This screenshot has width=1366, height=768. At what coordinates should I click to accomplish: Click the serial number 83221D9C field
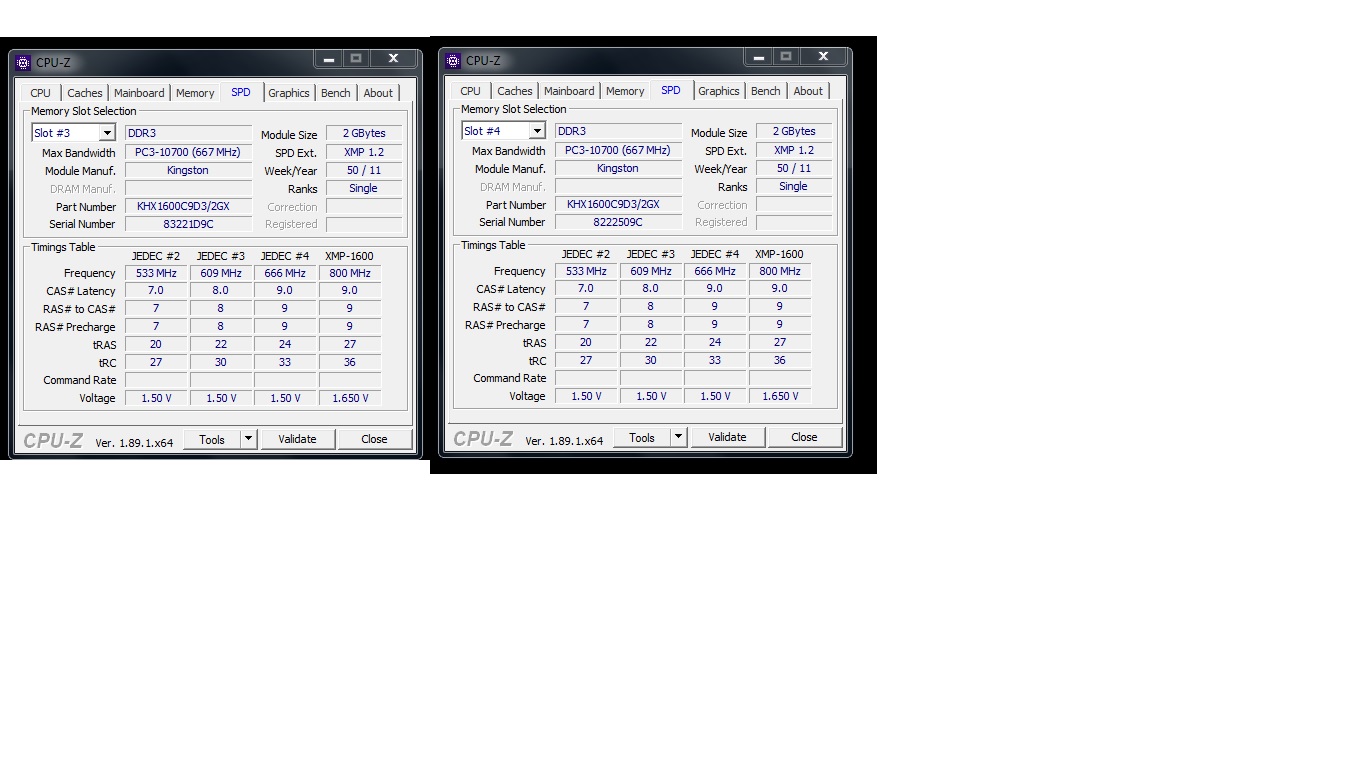188,224
